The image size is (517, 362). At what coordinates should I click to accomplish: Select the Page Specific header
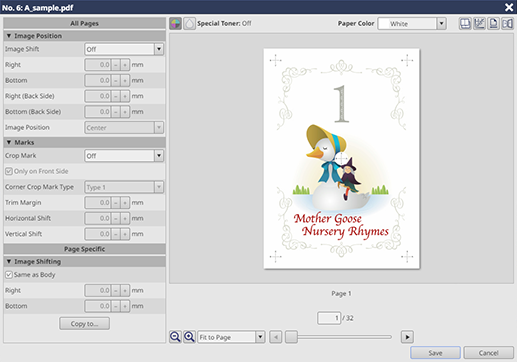coord(84,249)
